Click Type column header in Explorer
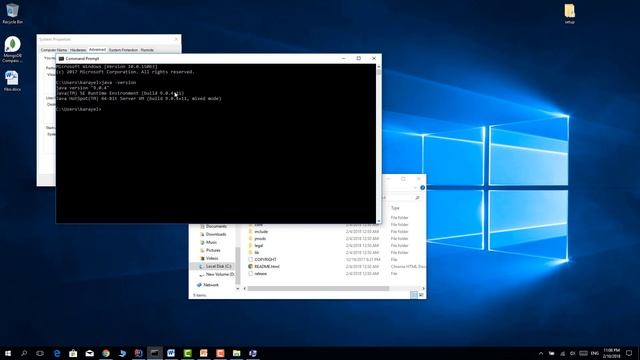The width and height of the screenshot is (640, 360). point(395,208)
